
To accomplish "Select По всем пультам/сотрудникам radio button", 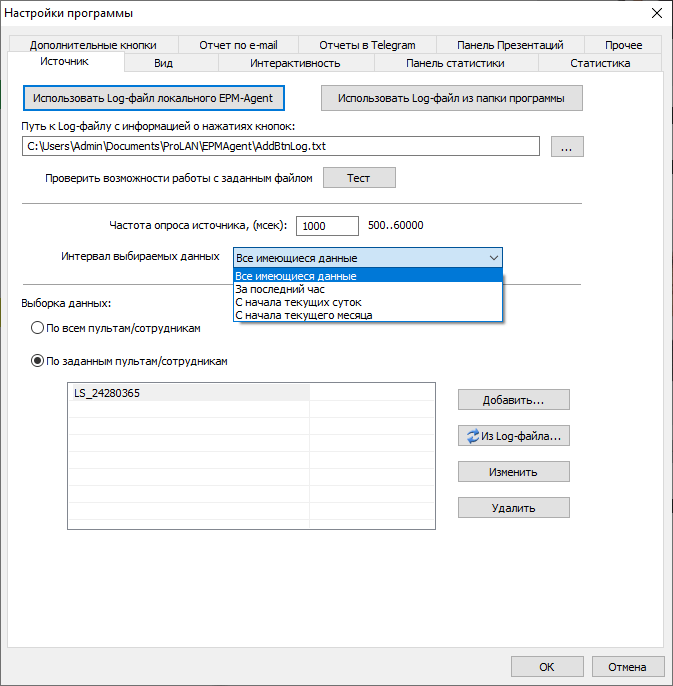I will coord(38,328).
